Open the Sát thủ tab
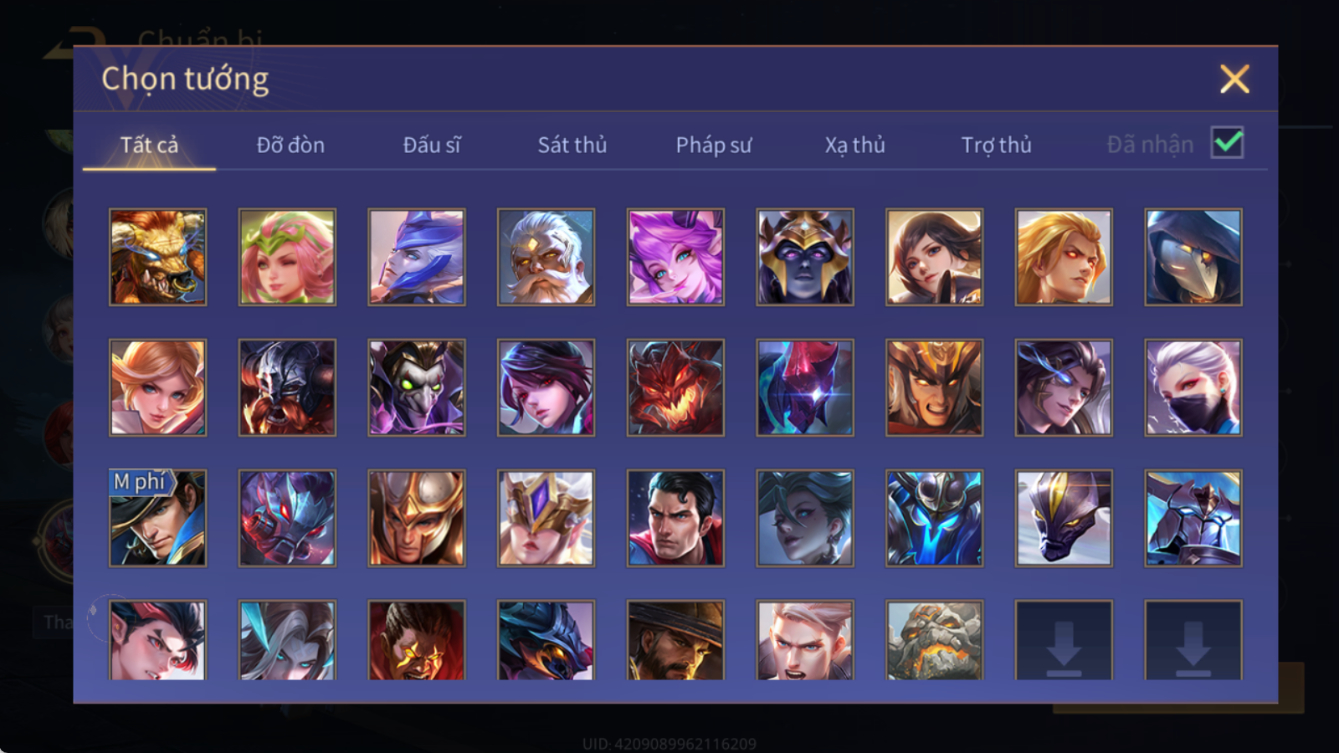The height and width of the screenshot is (753, 1339). [572, 145]
